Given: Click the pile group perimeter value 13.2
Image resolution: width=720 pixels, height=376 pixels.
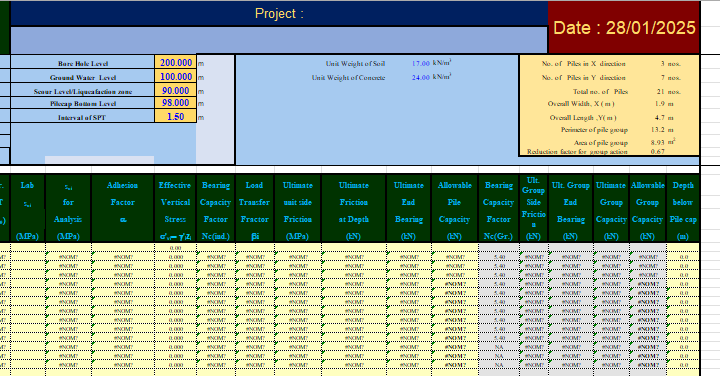Looking at the screenshot, I should point(658,130).
